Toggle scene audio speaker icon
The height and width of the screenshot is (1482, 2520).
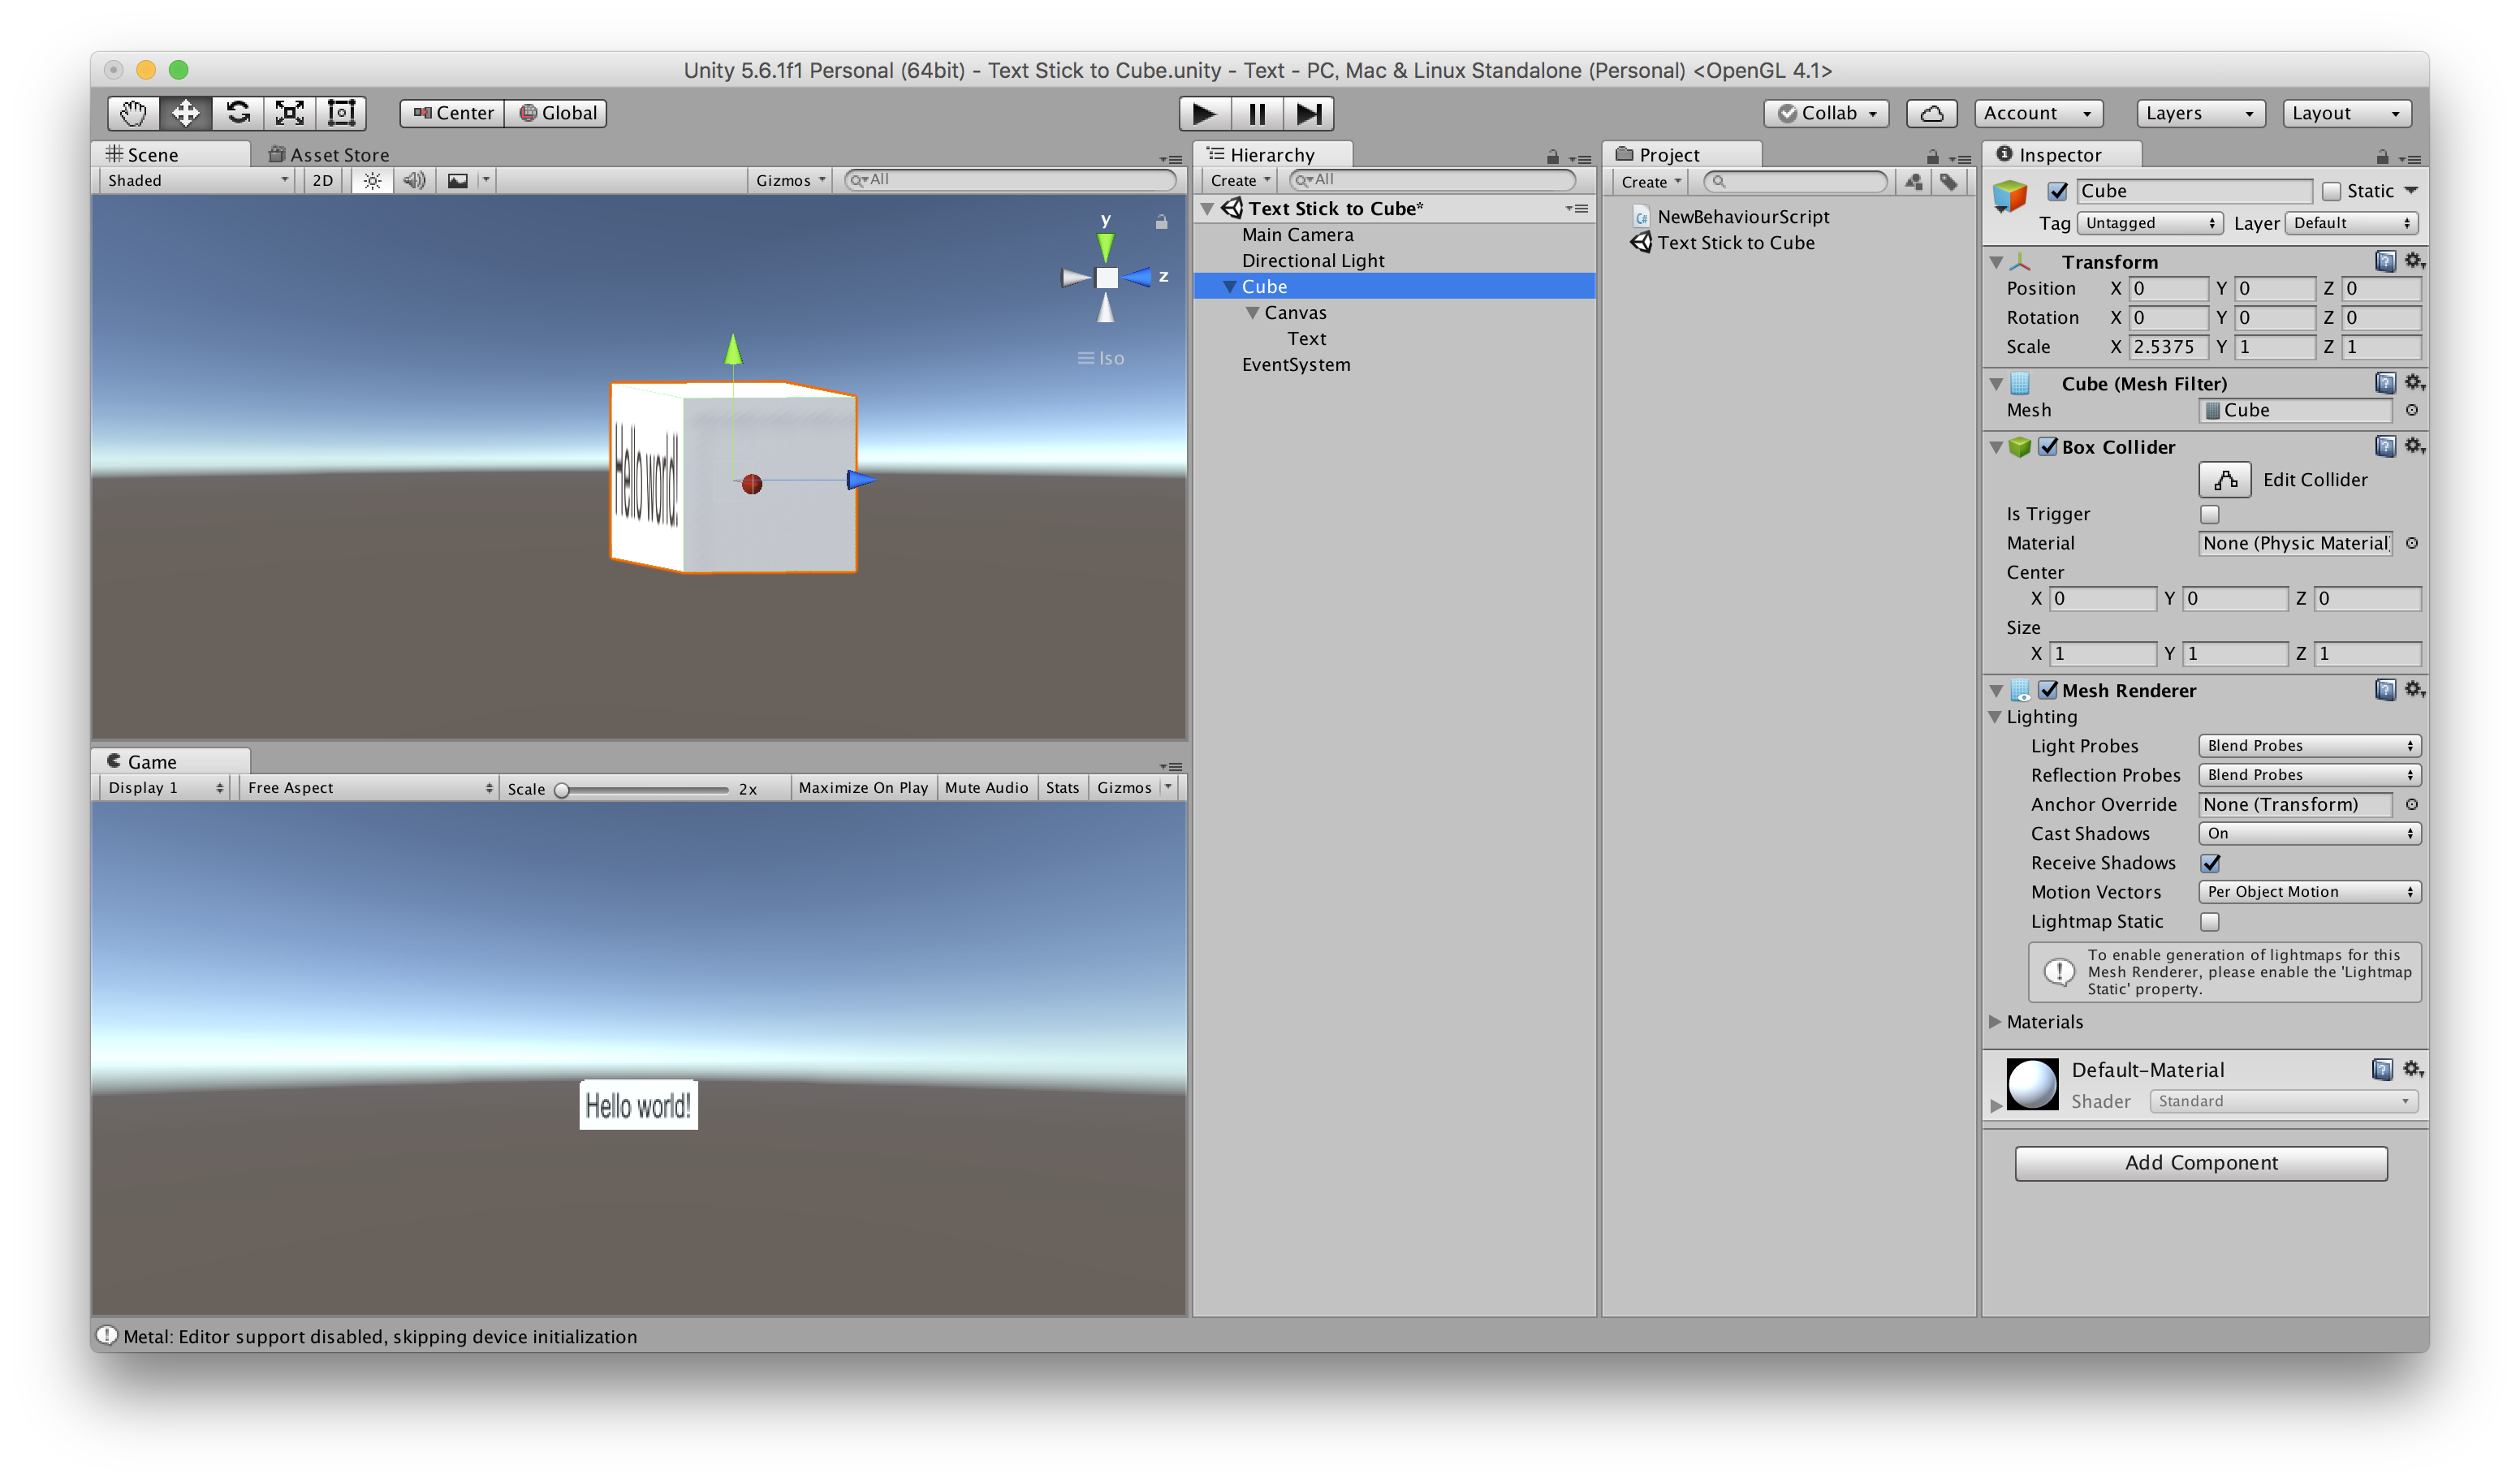[x=414, y=180]
